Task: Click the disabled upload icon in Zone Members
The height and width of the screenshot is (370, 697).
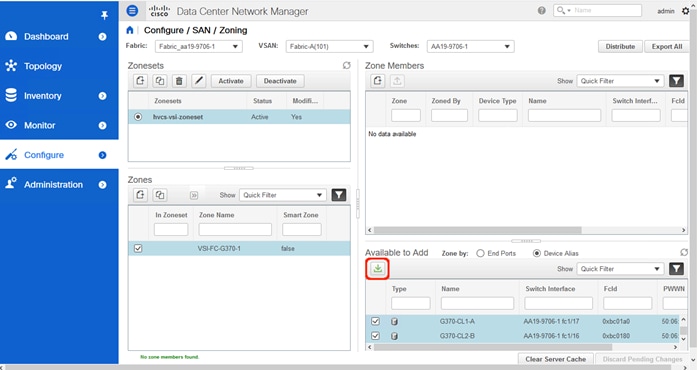Action: click(397, 81)
